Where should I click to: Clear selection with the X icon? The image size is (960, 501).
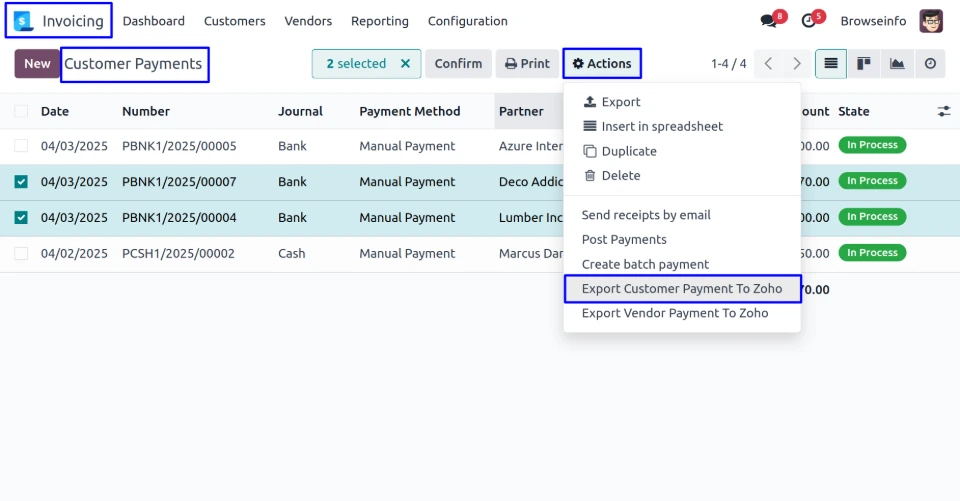click(405, 64)
